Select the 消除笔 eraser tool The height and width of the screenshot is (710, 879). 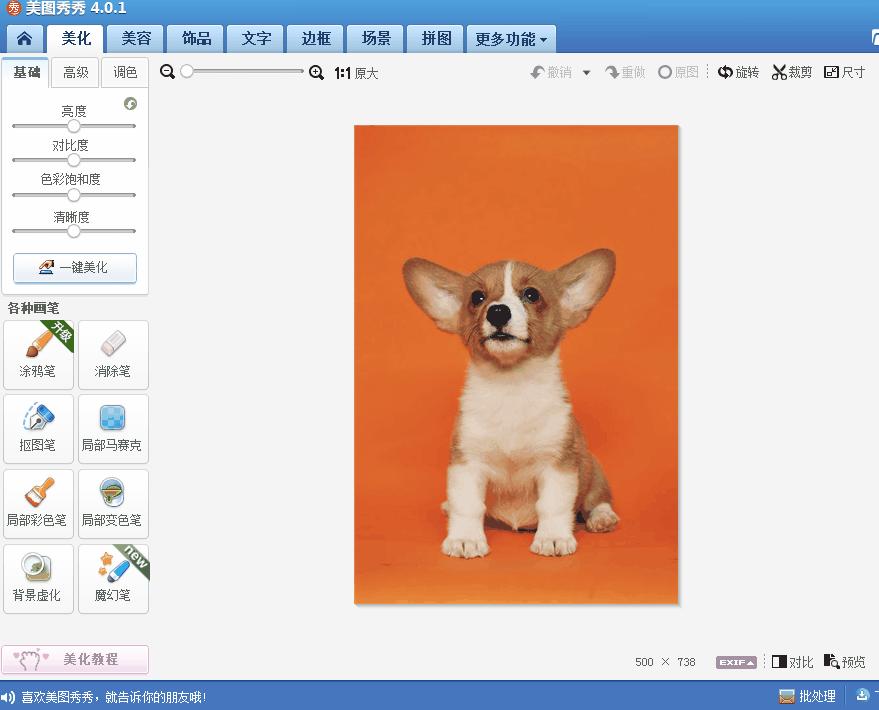click(x=113, y=355)
